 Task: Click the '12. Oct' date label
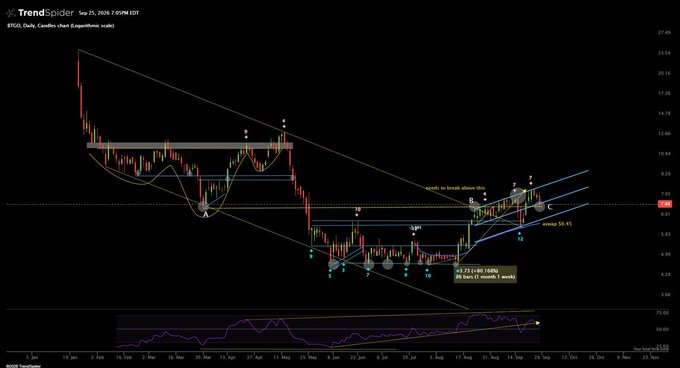[x=569, y=358]
